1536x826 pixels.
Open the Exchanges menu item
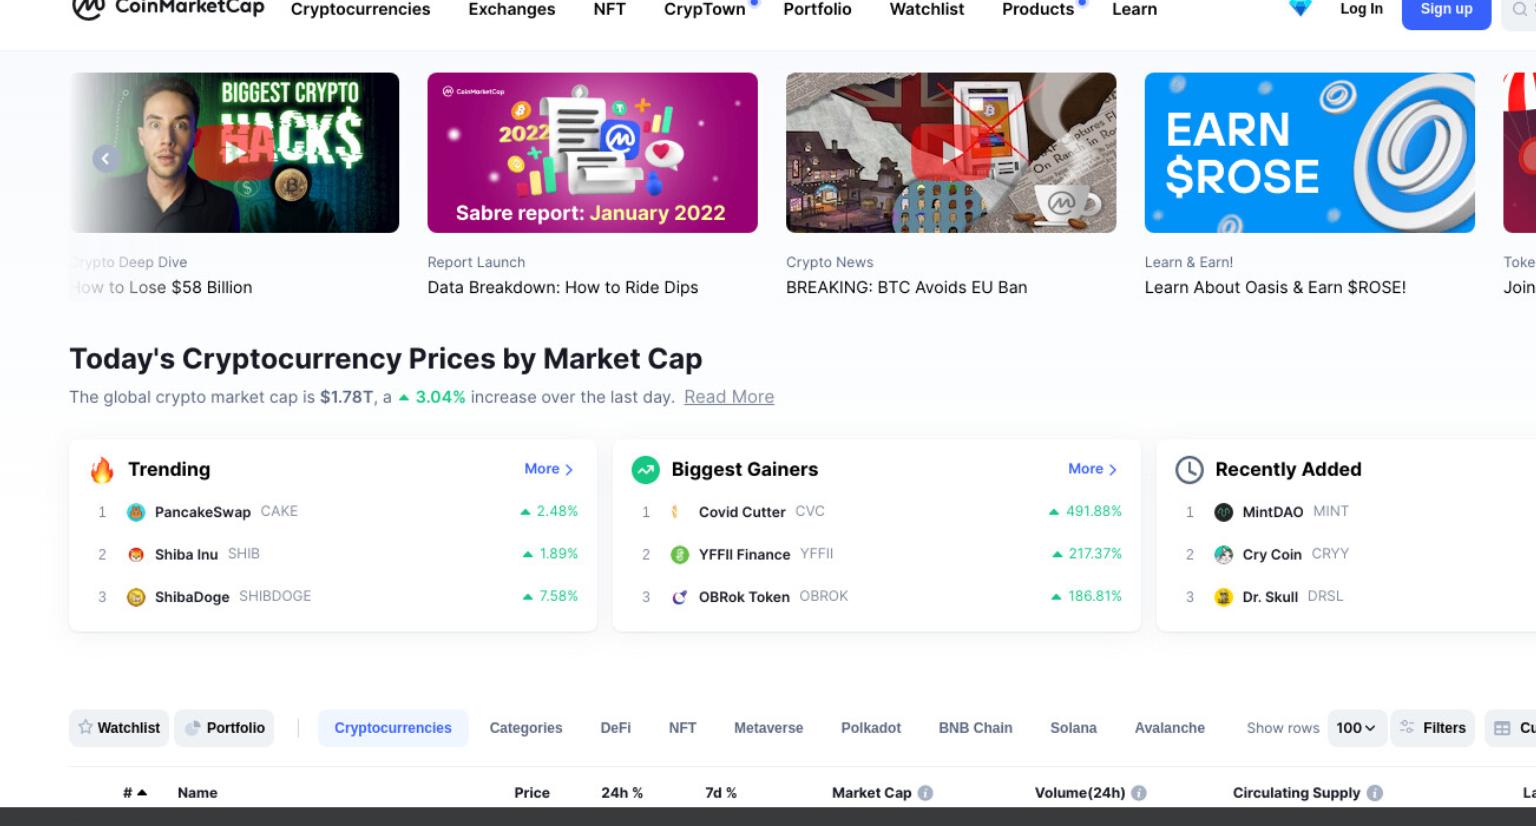click(512, 9)
